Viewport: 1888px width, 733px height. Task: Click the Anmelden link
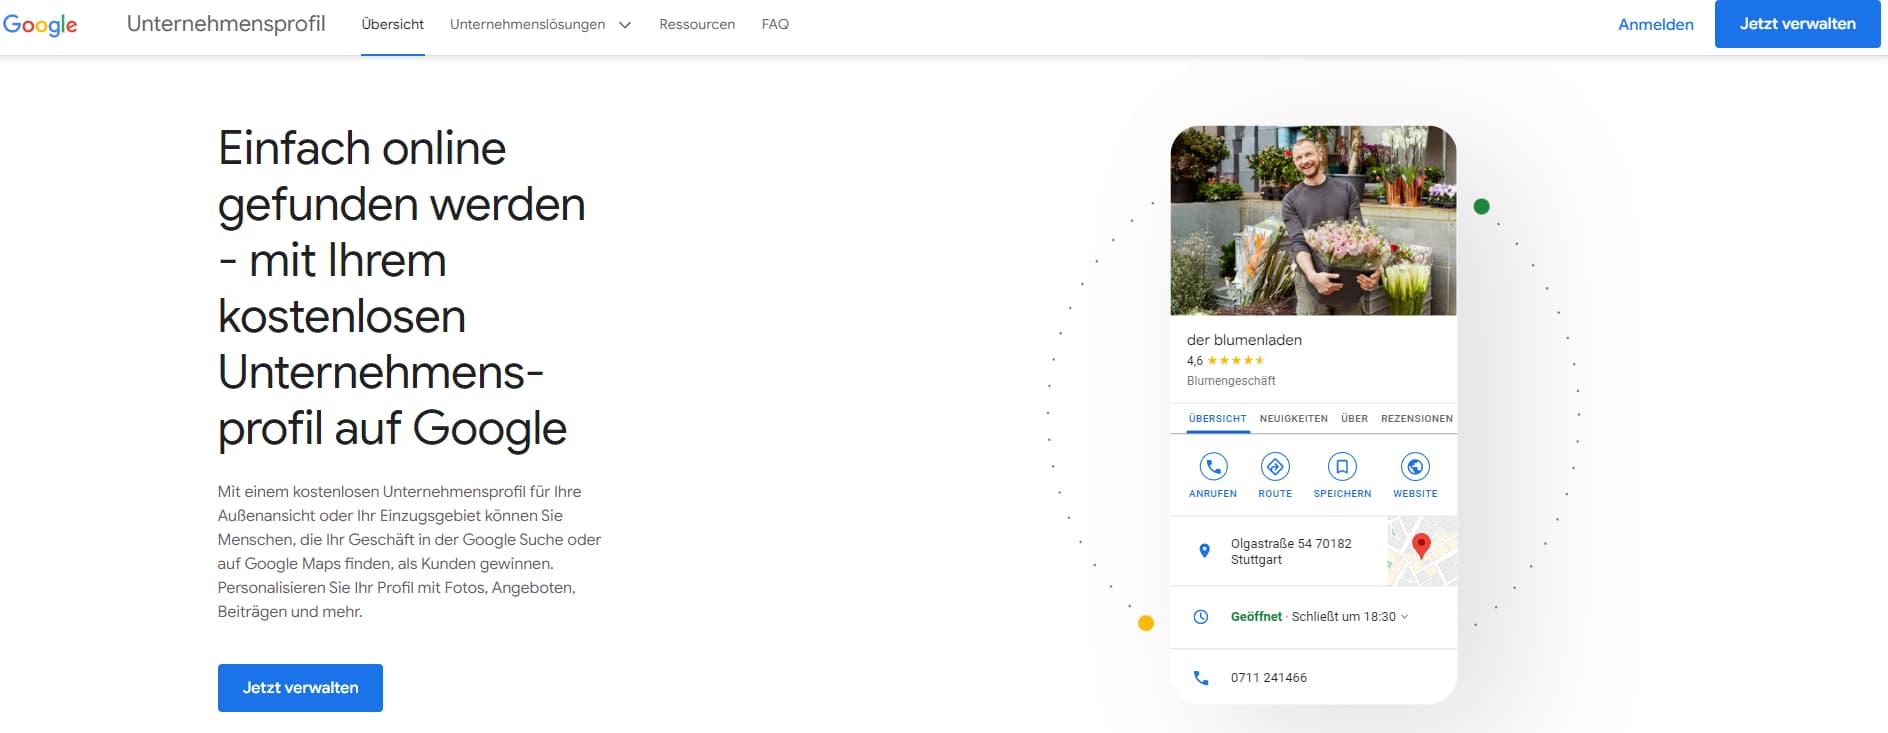tap(1656, 25)
